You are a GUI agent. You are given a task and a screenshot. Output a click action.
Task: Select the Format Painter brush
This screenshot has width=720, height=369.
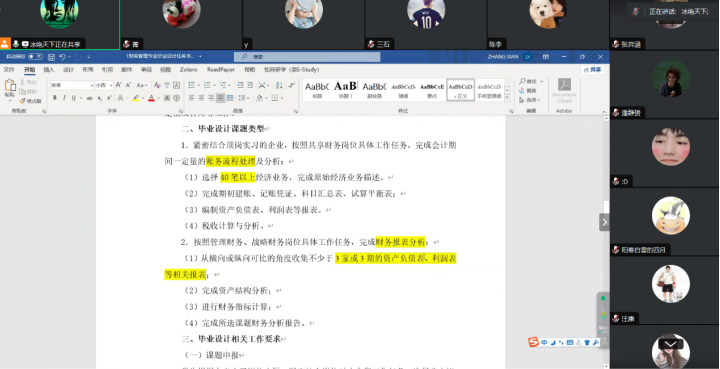click(22, 101)
